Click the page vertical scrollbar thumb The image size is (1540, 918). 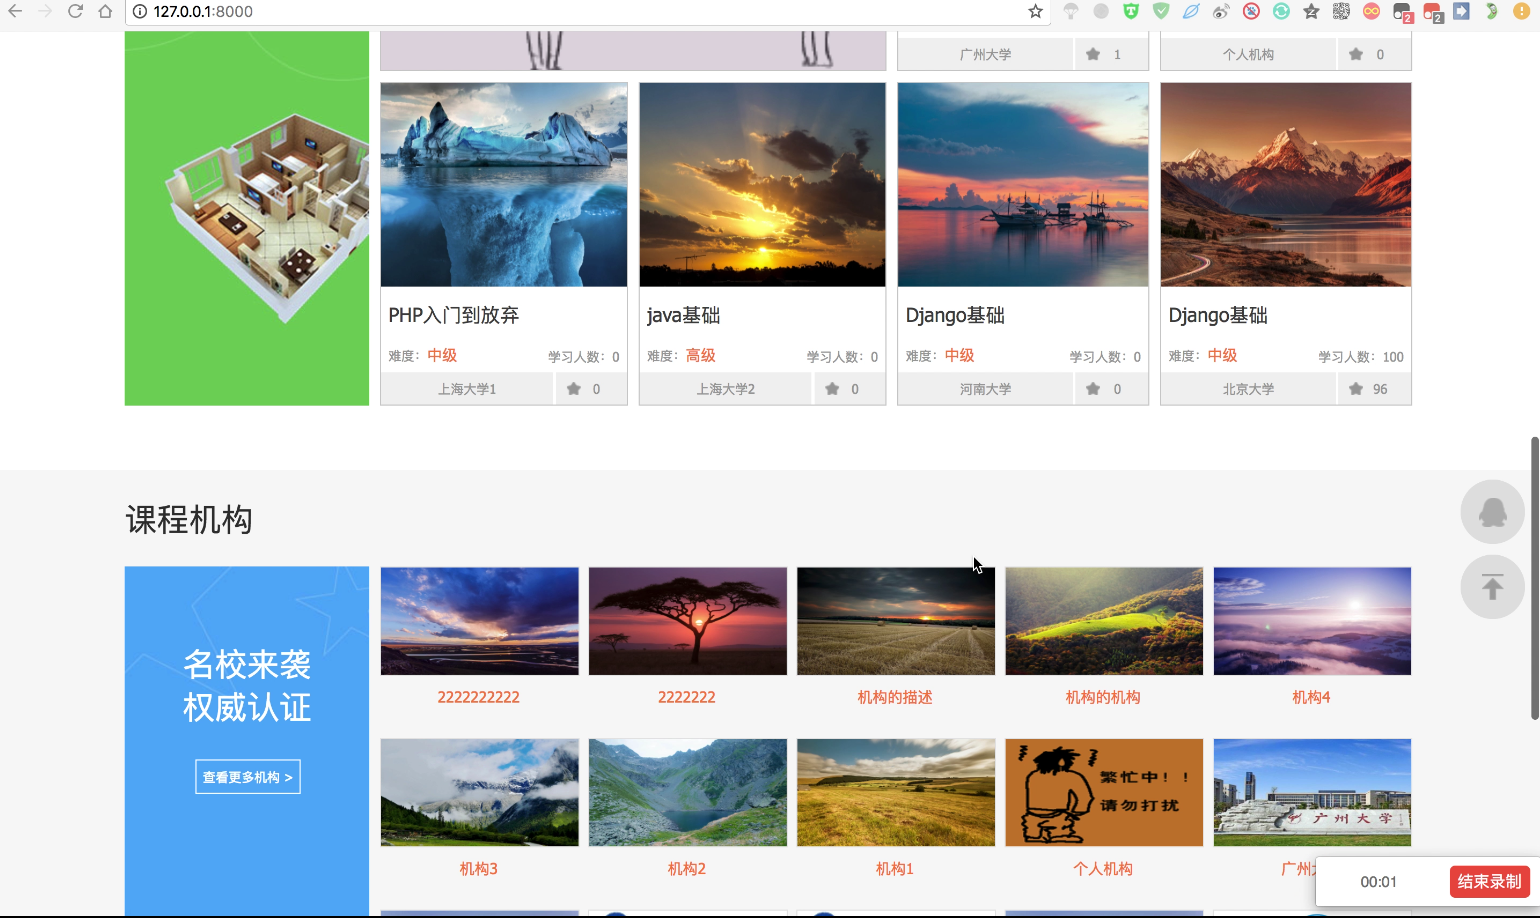pyautogui.click(x=1534, y=578)
